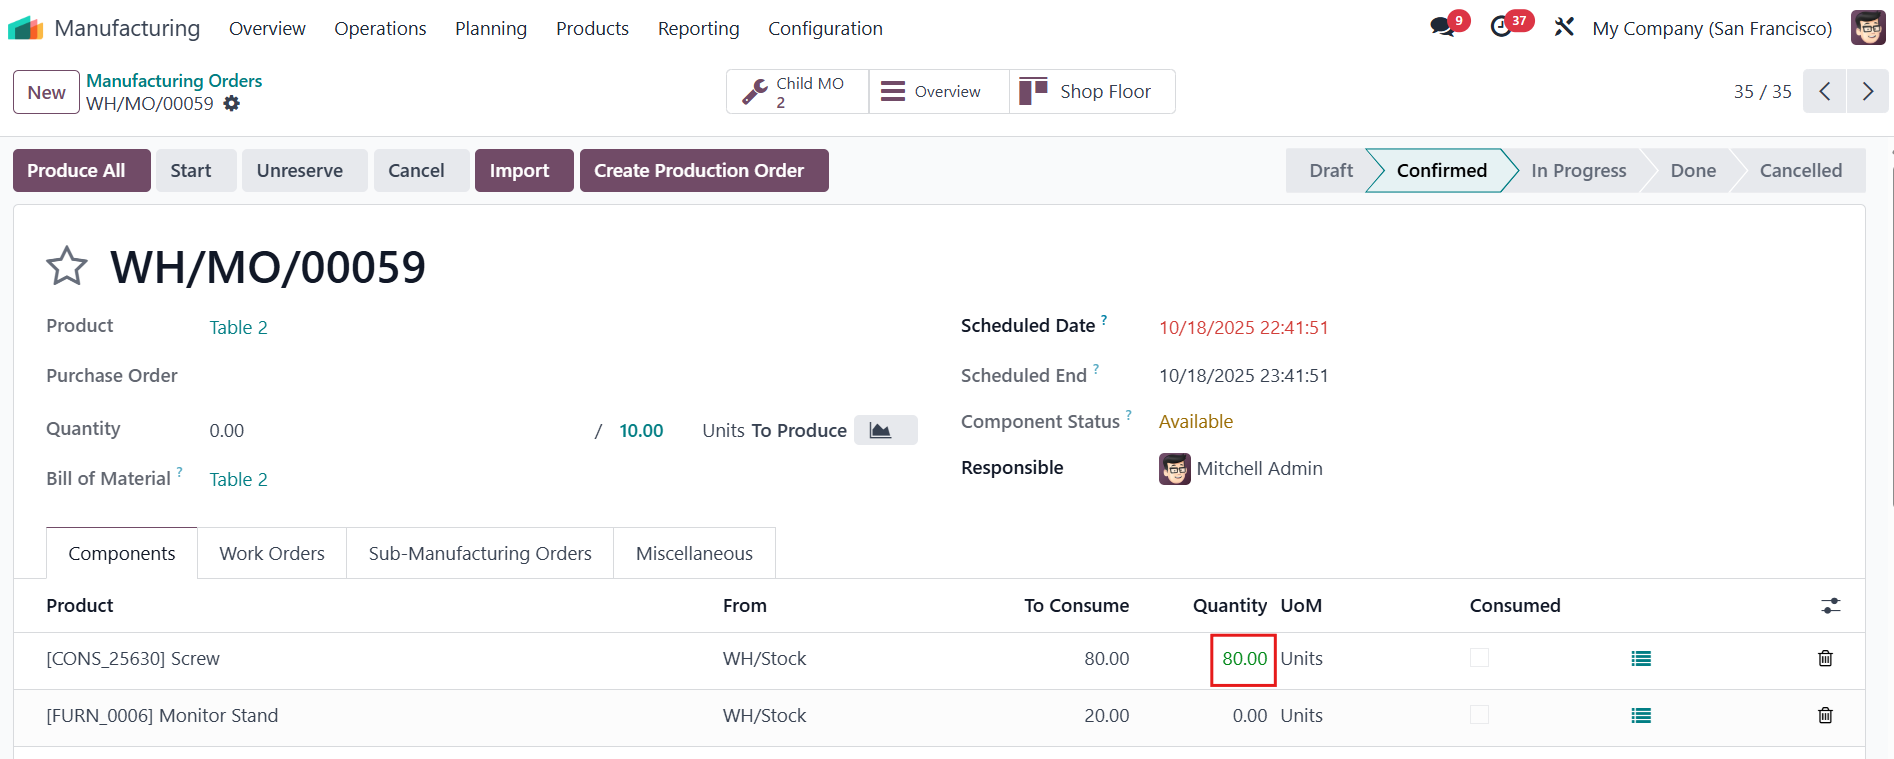The width and height of the screenshot is (1894, 759).
Task: Open the gear actions menu beside WH/MO/00059
Action: click(x=232, y=104)
